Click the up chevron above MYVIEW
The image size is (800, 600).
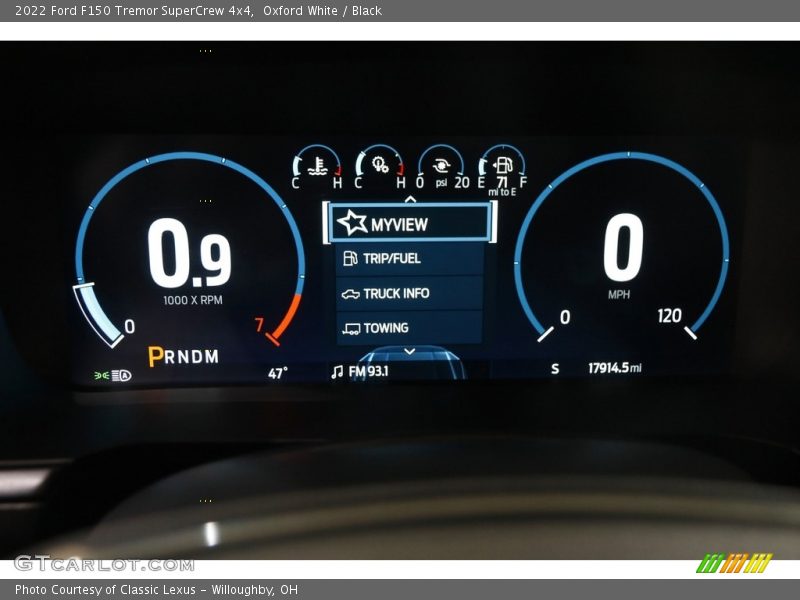coord(410,199)
